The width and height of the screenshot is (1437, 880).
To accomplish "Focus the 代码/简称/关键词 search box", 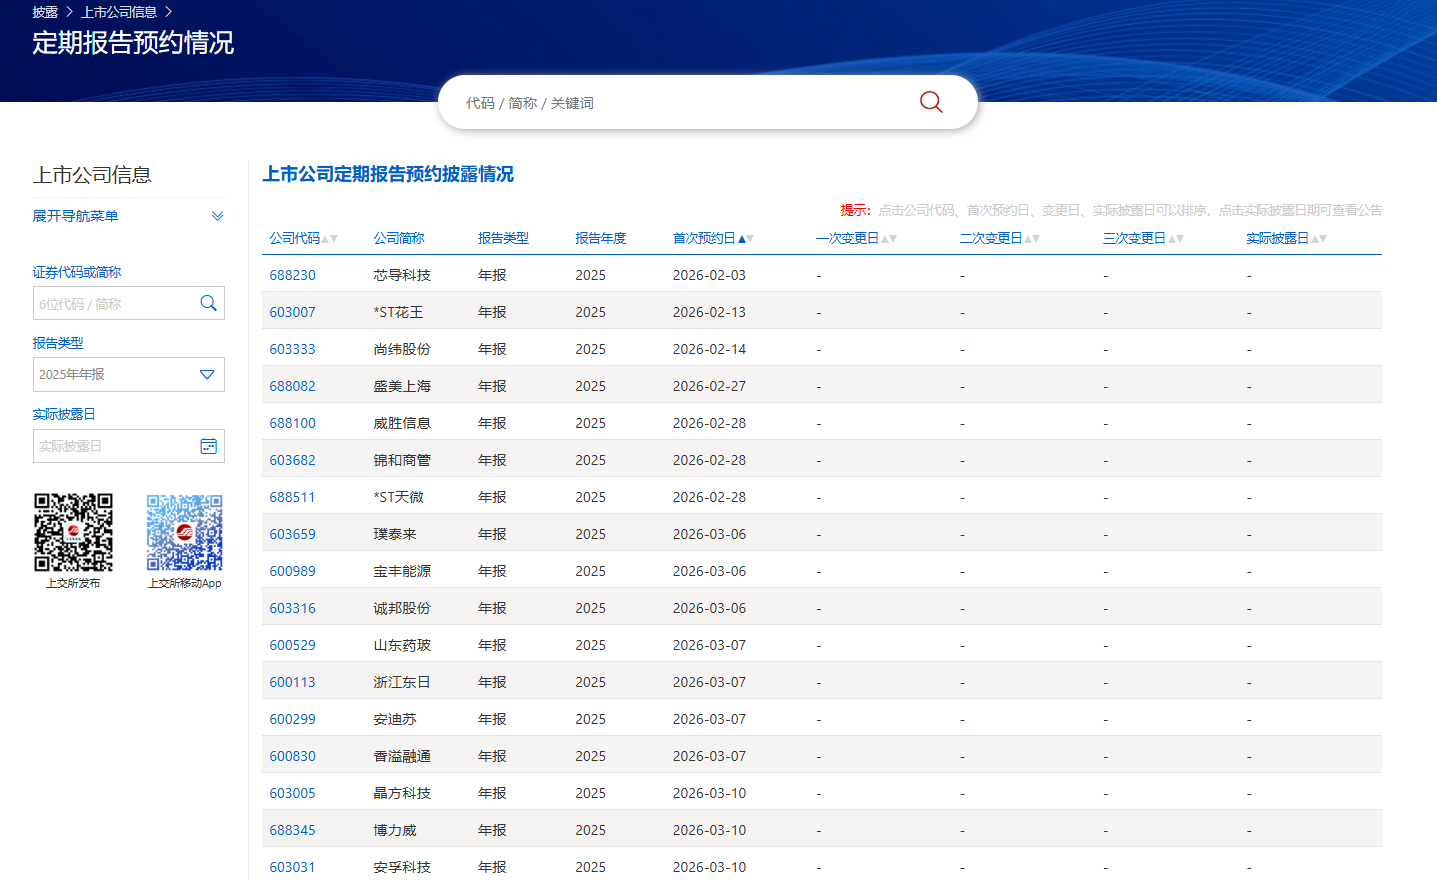I will pyautogui.click(x=680, y=103).
